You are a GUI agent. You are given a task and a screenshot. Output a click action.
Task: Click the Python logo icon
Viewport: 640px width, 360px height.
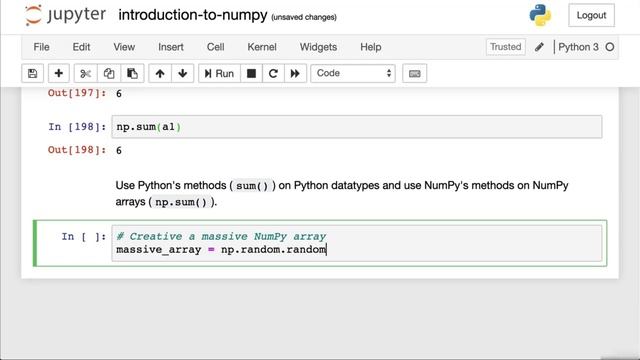(540, 15)
